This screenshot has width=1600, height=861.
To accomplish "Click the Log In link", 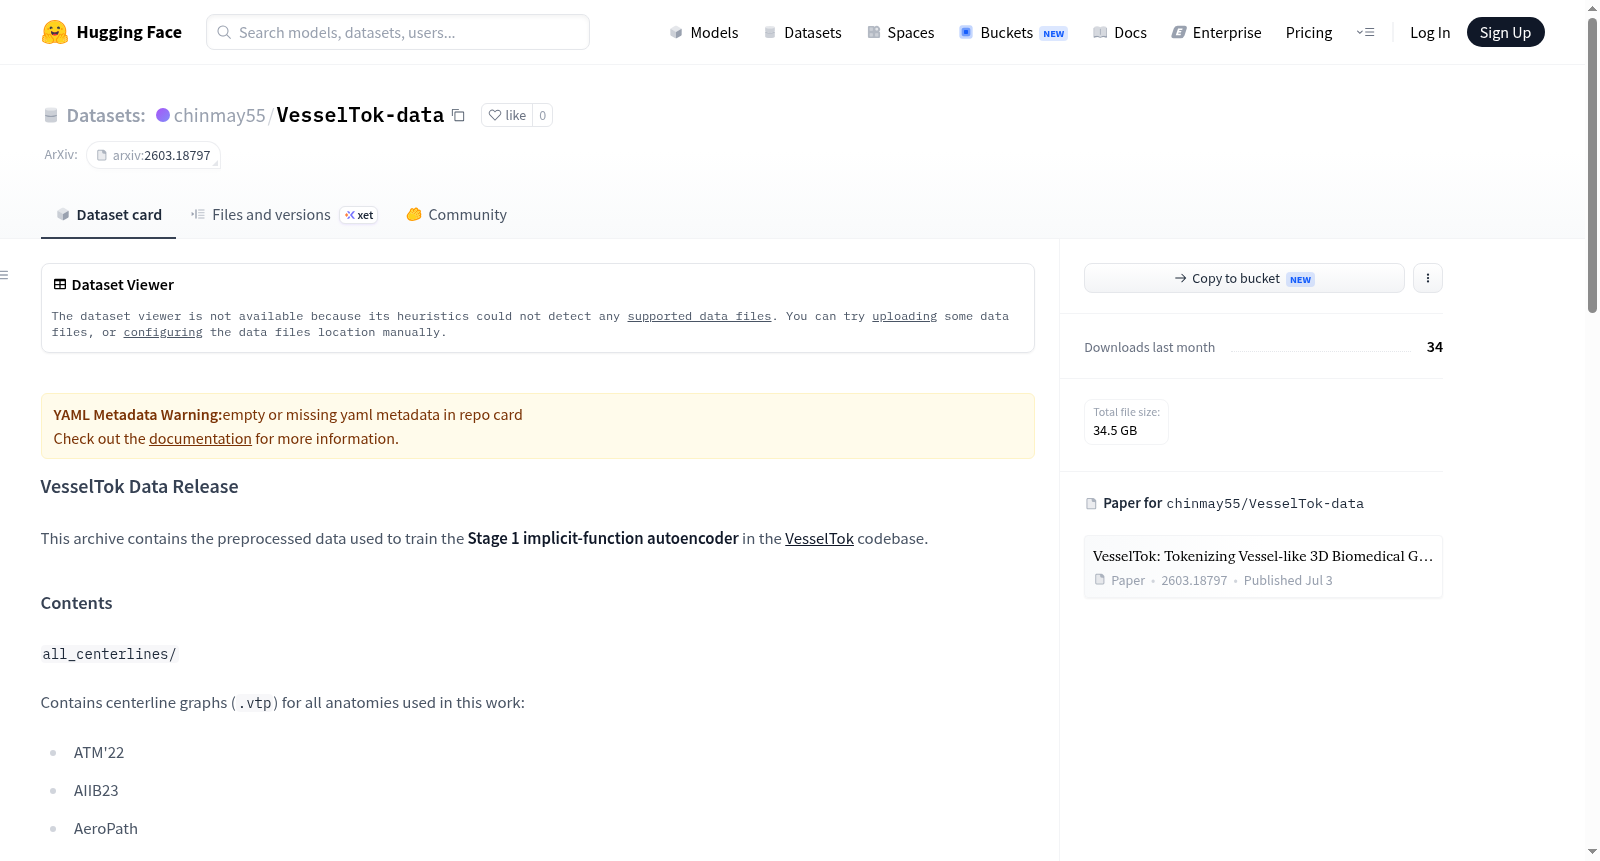I will coord(1430,32).
